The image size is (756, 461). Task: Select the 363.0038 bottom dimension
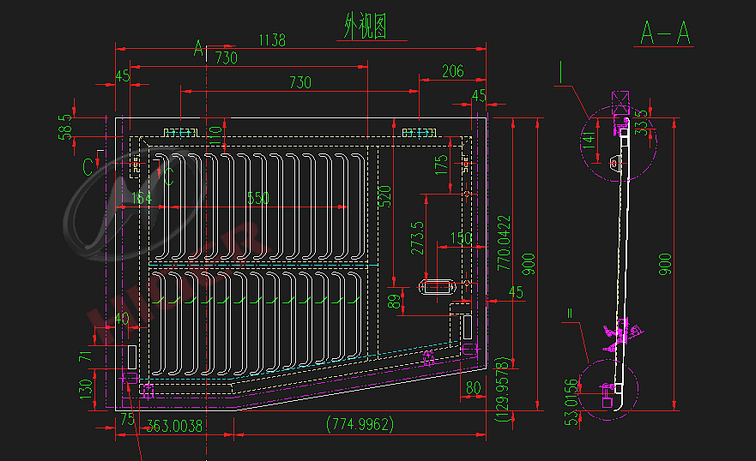pyautogui.click(x=175, y=425)
